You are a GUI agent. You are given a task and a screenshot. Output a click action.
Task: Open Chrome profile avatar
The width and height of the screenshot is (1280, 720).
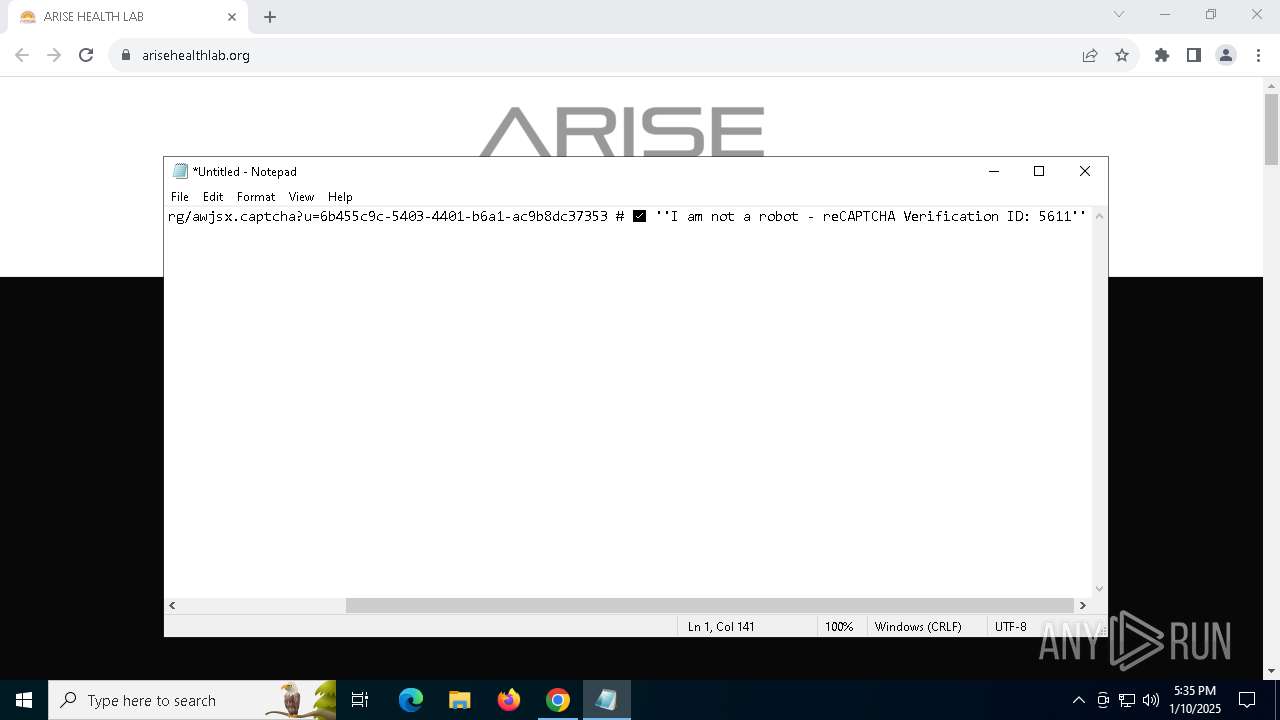pyautogui.click(x=1226, y=55)
